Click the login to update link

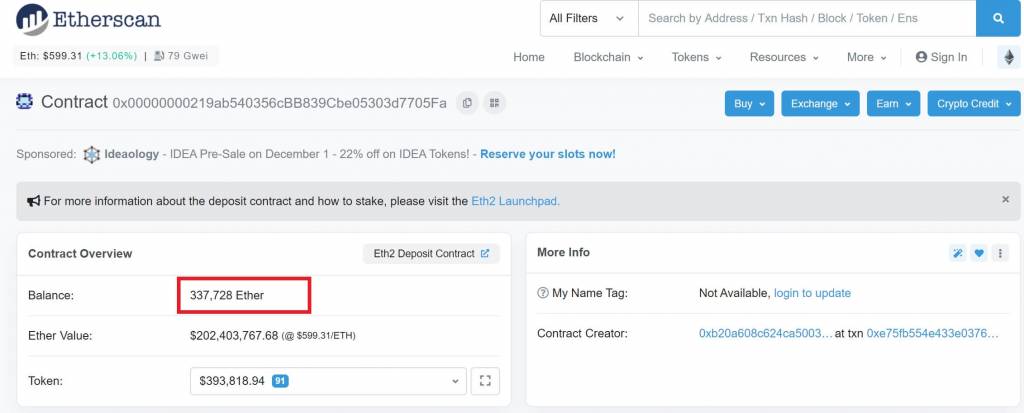coord(812,293)
